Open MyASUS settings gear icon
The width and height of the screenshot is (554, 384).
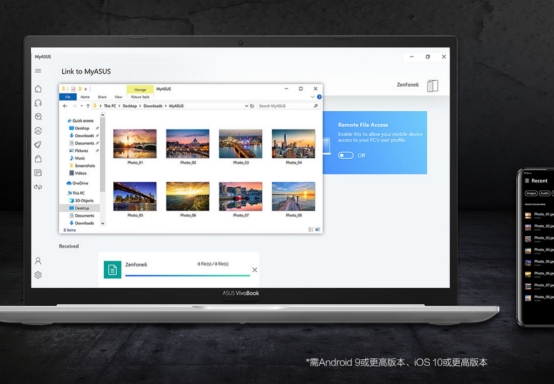tap(38, 274)
